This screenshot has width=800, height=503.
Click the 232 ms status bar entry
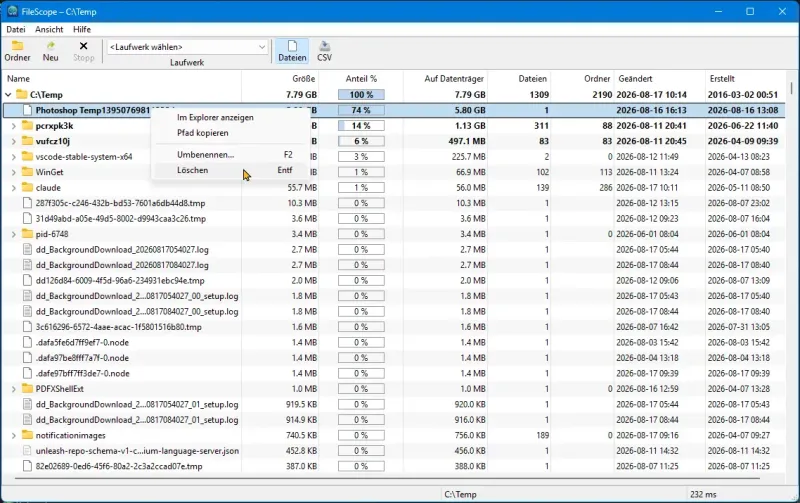tap(703, 494)
